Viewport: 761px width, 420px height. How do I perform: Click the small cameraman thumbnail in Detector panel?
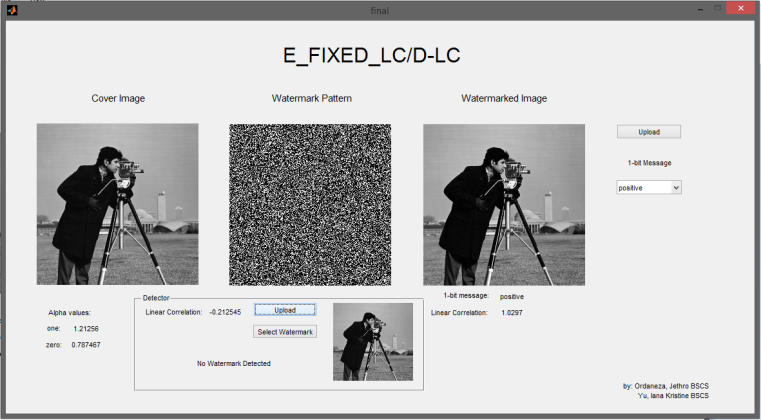click(x=373, y=342)
